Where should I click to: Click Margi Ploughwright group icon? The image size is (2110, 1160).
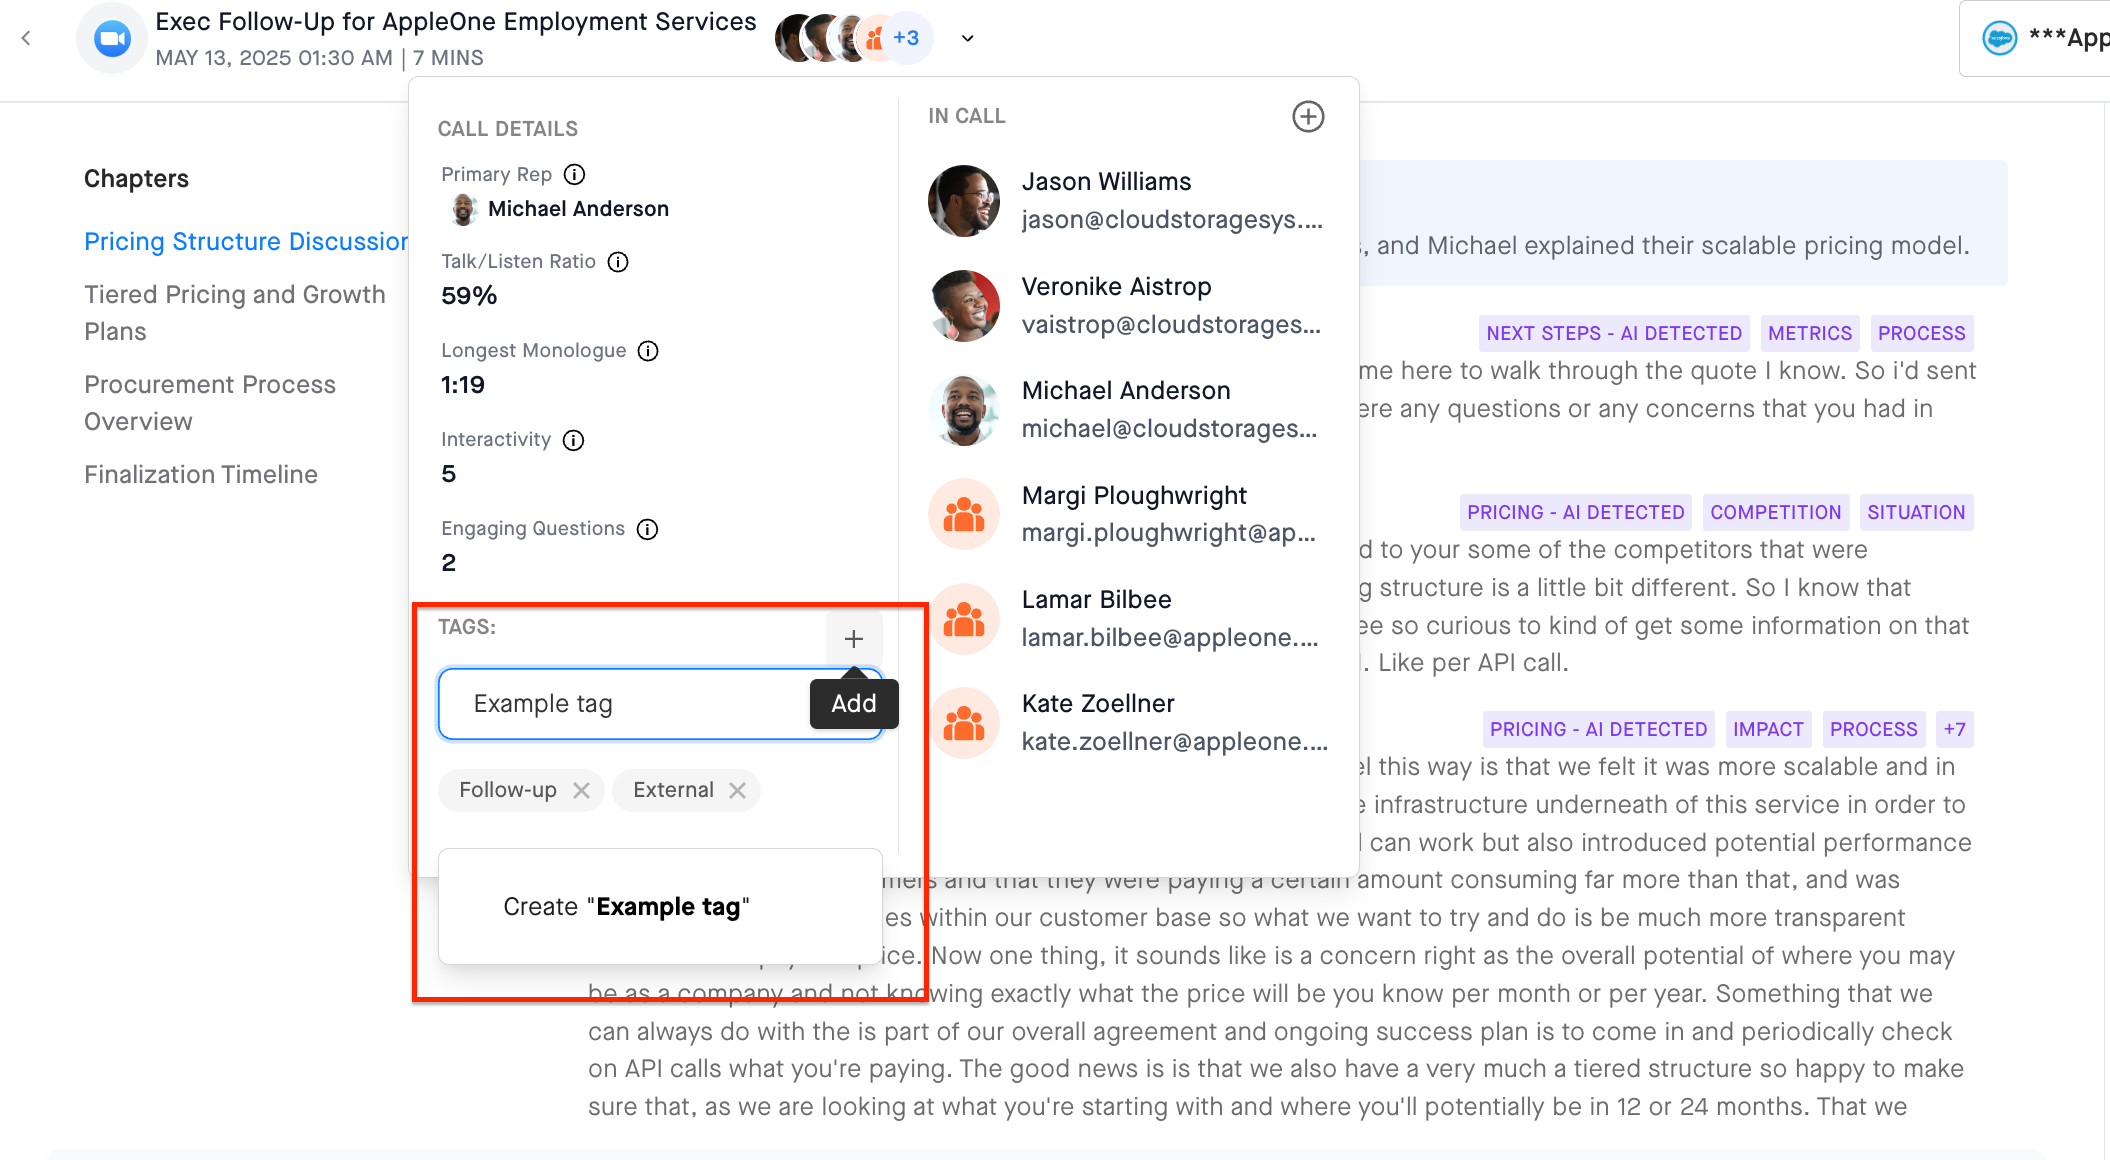[x=964, y=514]
